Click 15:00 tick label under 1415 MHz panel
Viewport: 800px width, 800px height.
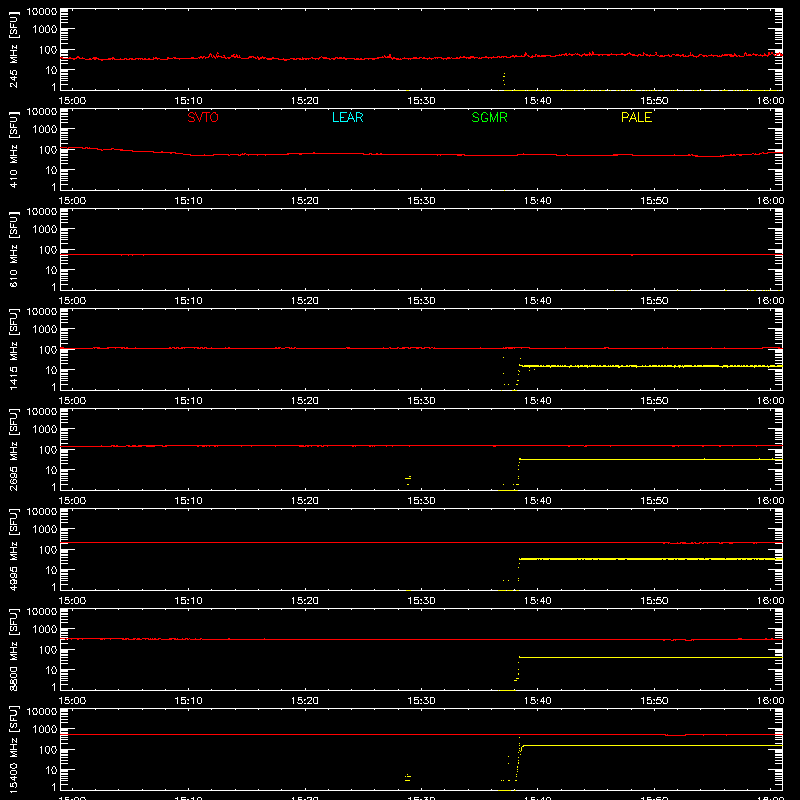coord(72,401)
